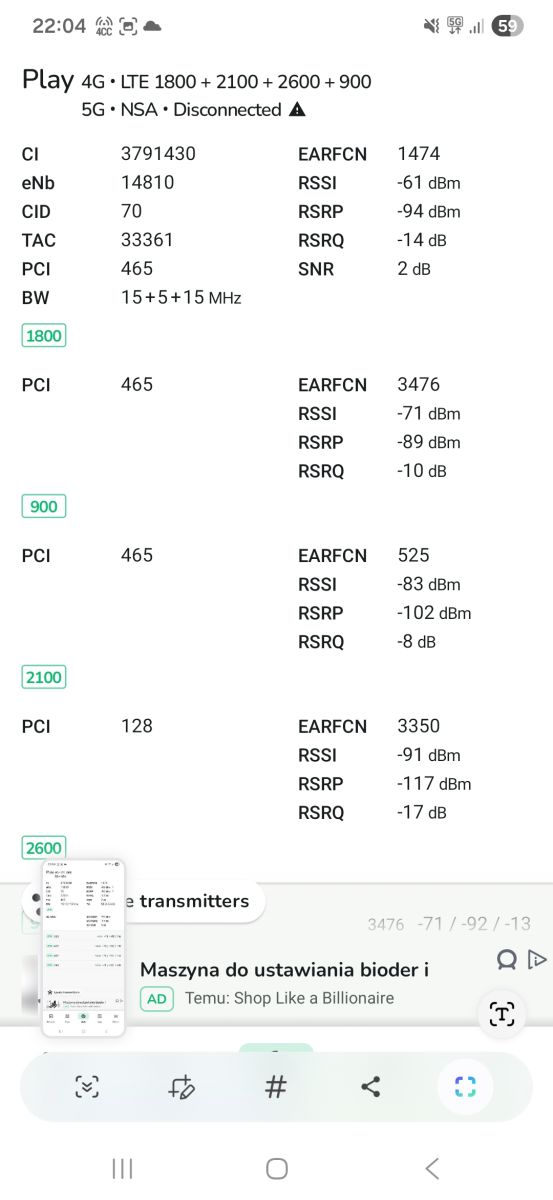Tap the Android home button
The image size is (553, 1200).
click(x=277, y=1168)
